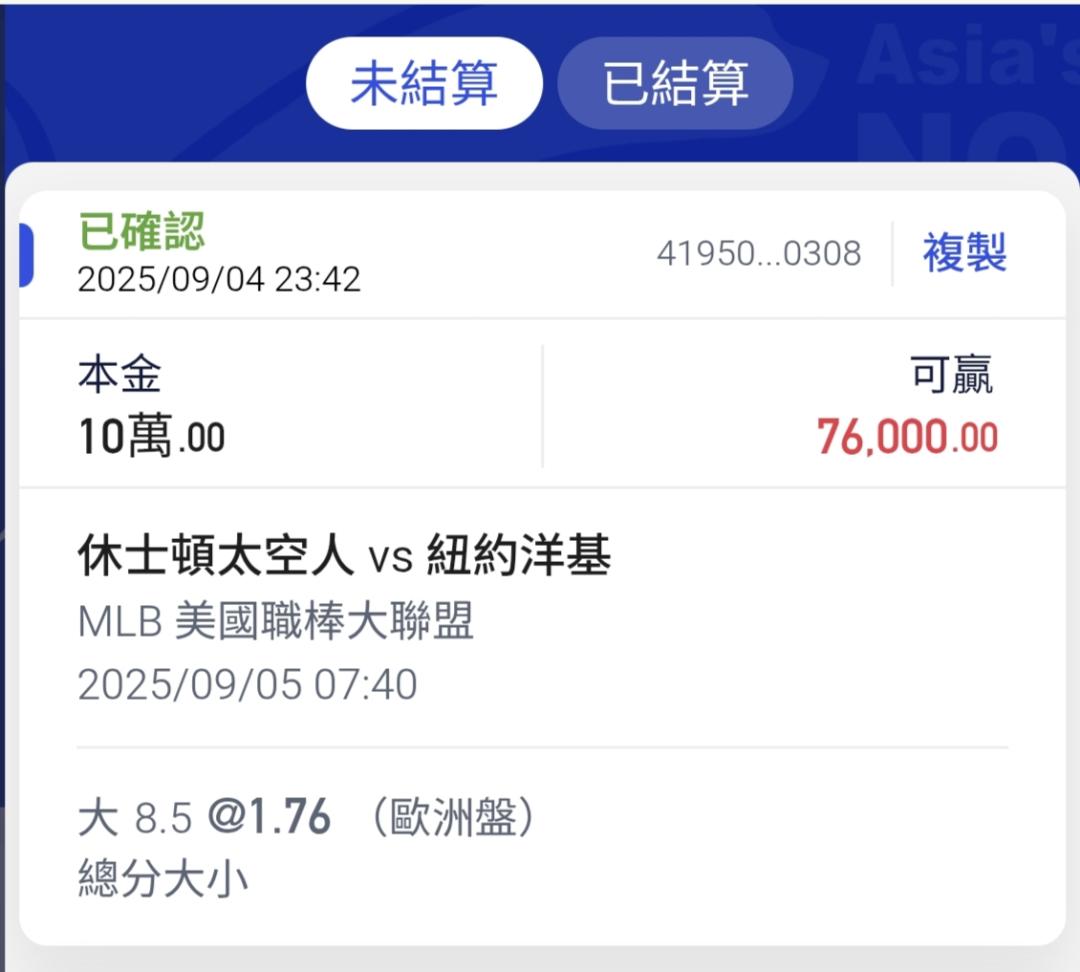This screenshot has width=1080, height=972.
Task: Click the 已確認 status label
Action: pos(142,231)
